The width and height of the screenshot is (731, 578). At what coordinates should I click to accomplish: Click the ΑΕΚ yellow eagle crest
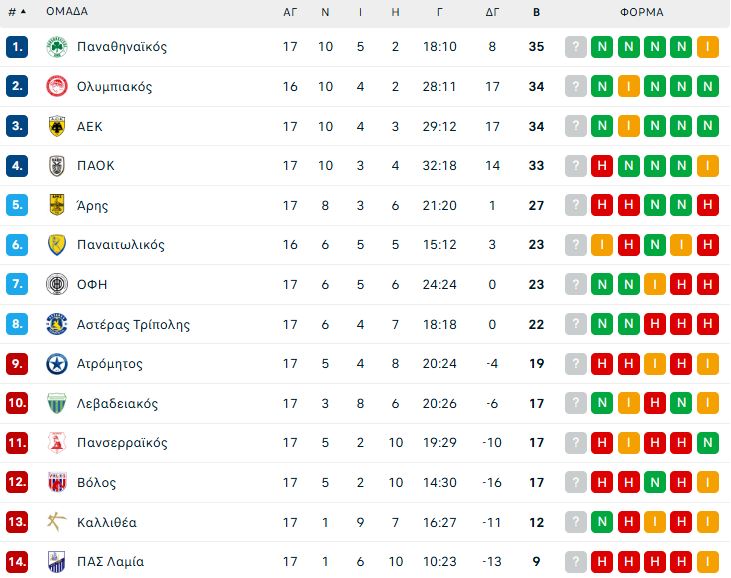57,126
